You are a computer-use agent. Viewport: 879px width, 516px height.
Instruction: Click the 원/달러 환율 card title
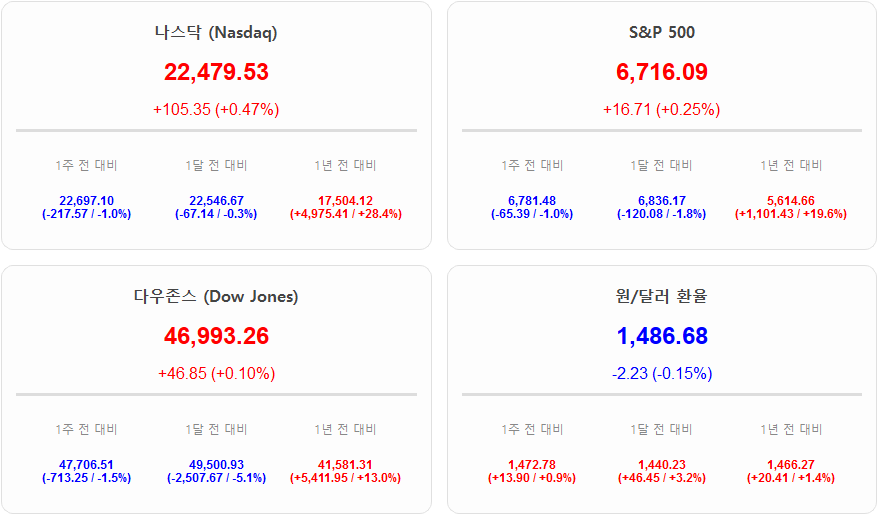click(661, 296)
